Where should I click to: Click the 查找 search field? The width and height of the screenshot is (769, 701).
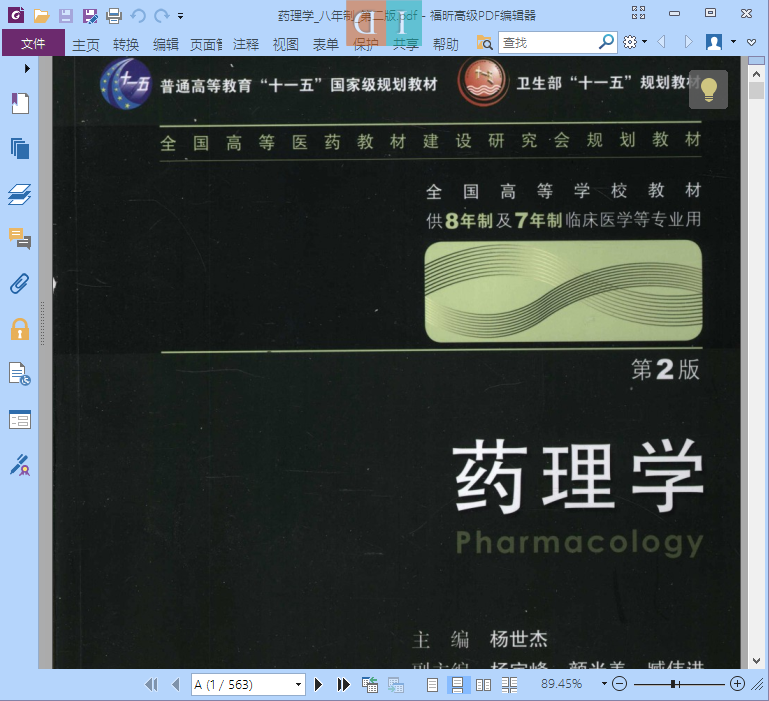pyautogui.click(x=548, y=43)
